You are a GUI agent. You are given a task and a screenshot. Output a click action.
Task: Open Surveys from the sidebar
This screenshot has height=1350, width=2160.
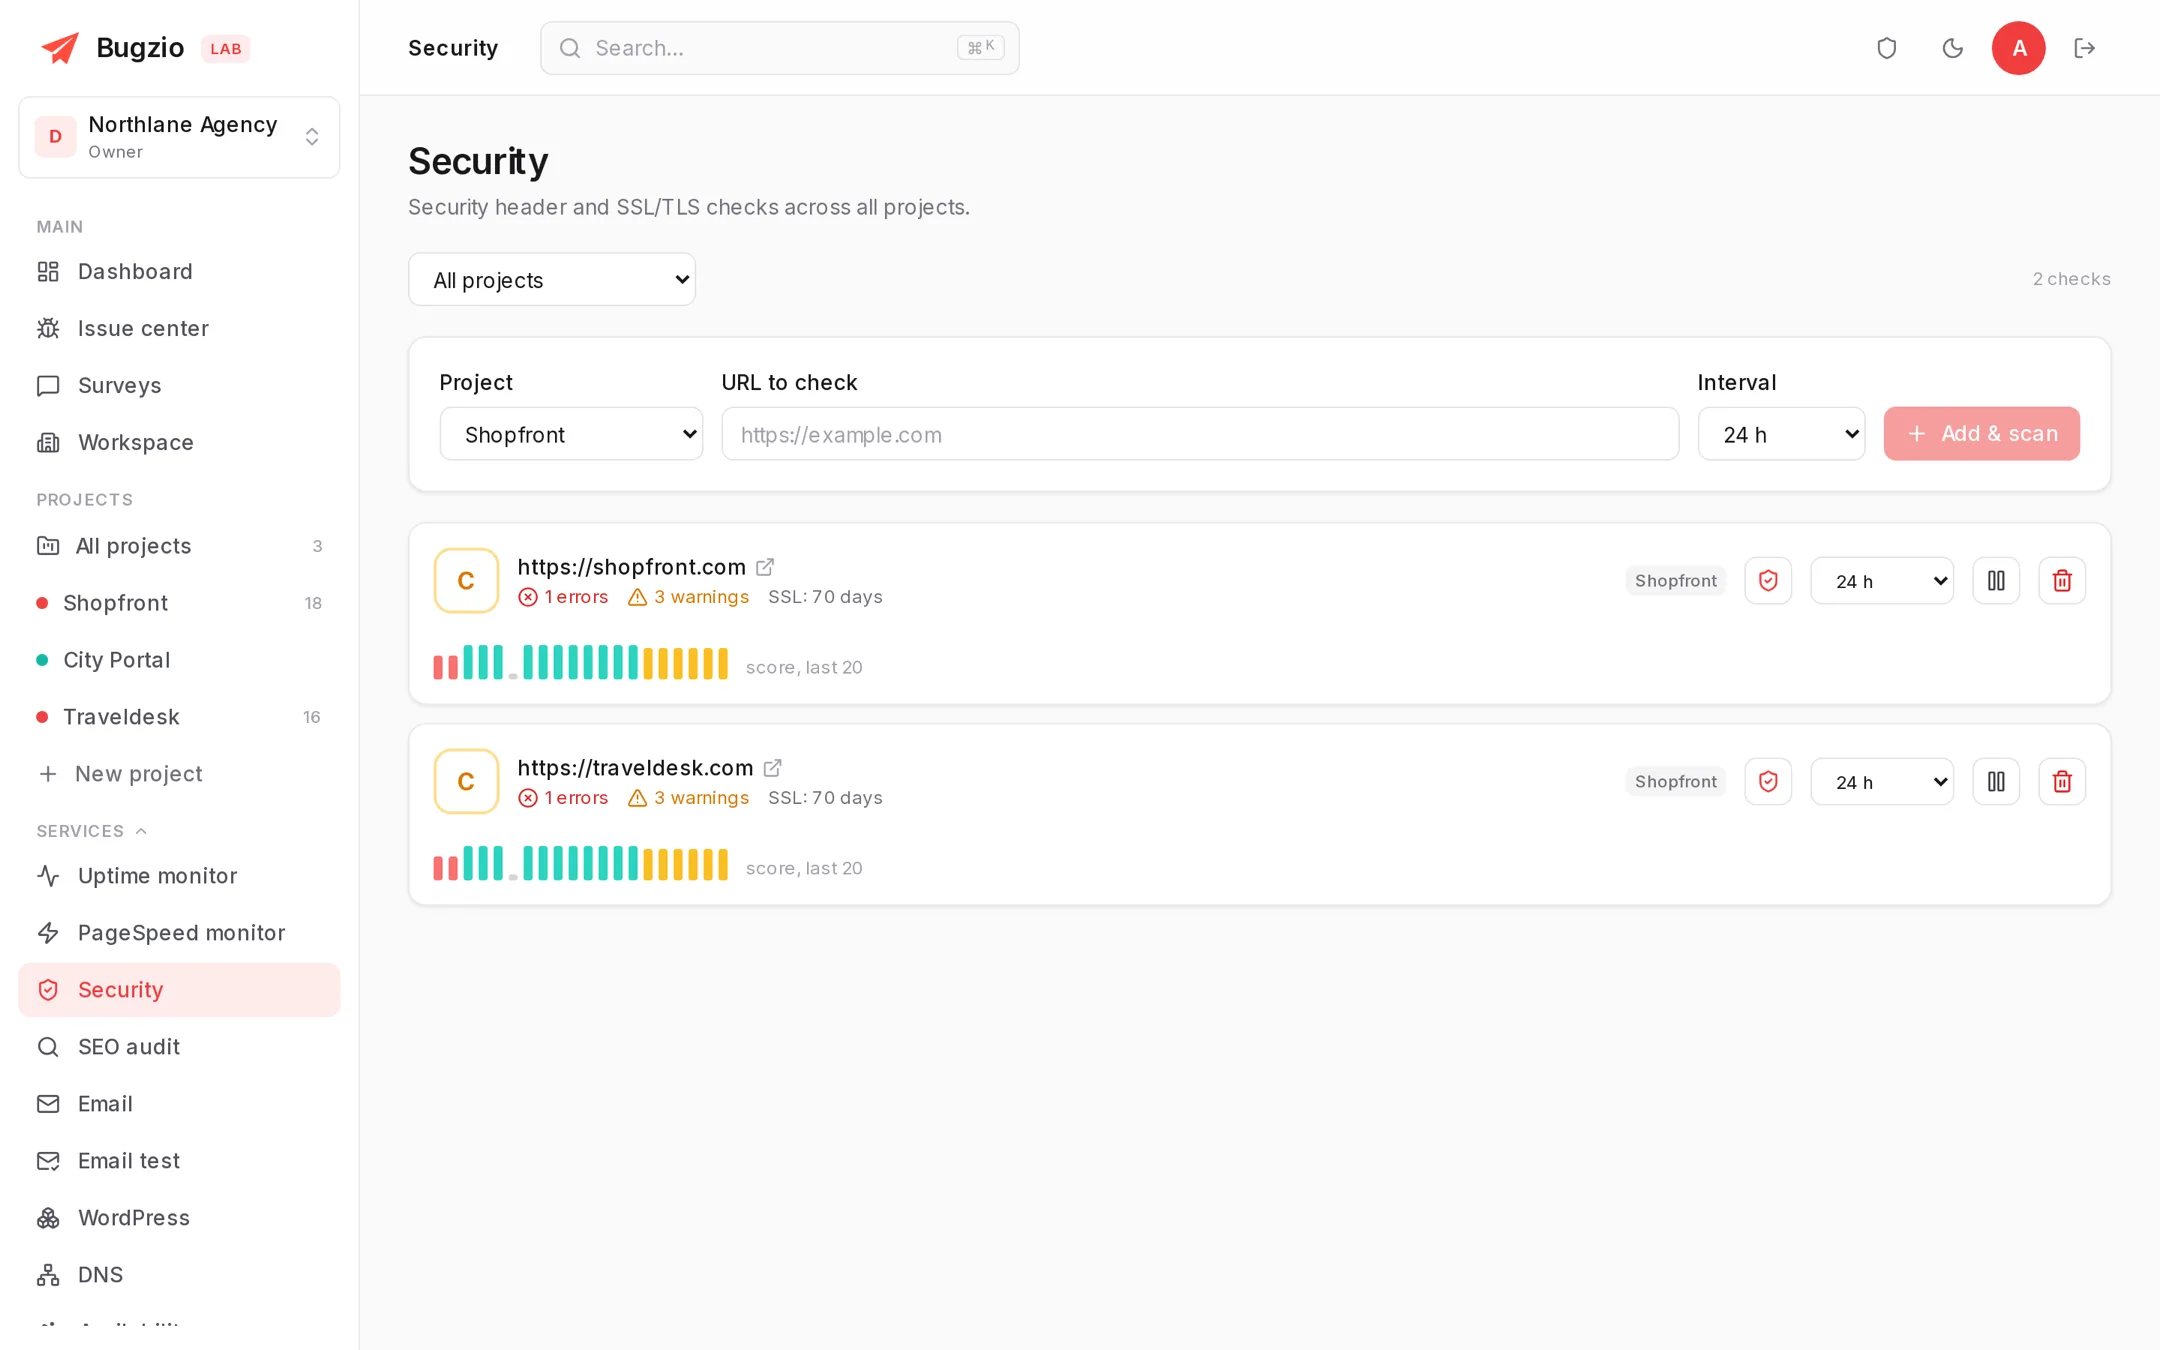pos(179,386)
